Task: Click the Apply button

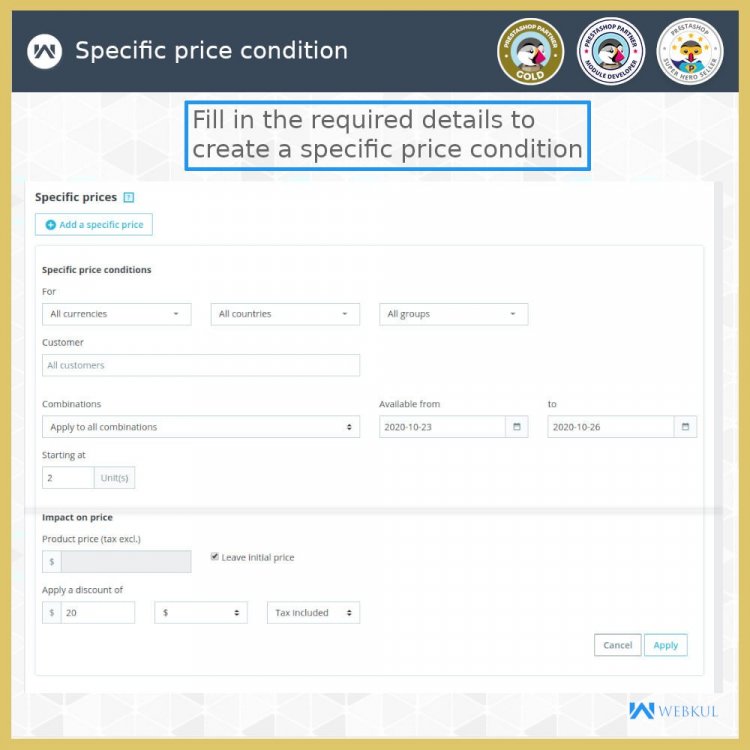Action: [x=665, y=645]
